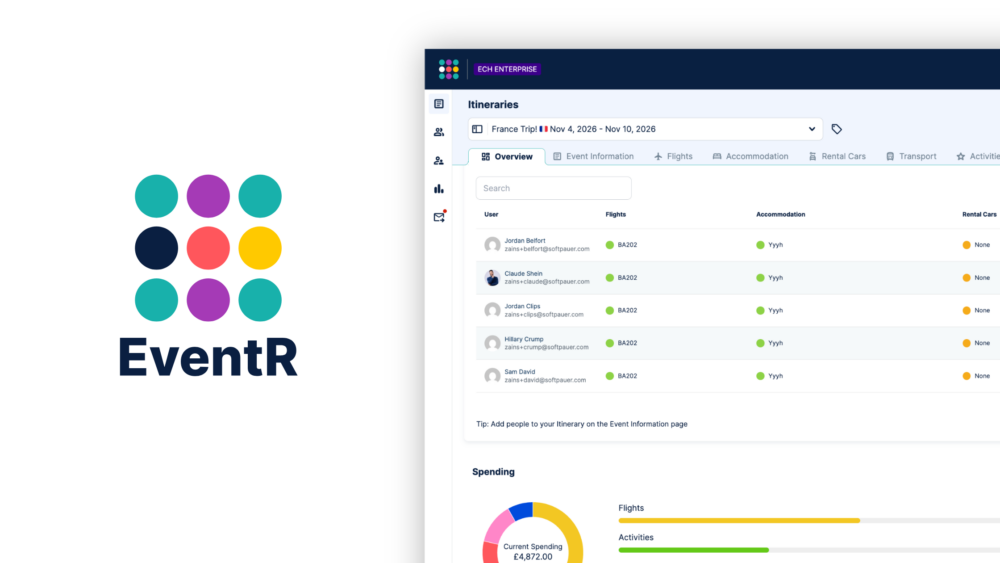Select the Jordan Belfort user name
Screen dimensions: 1000x563
tap(525, 240)
